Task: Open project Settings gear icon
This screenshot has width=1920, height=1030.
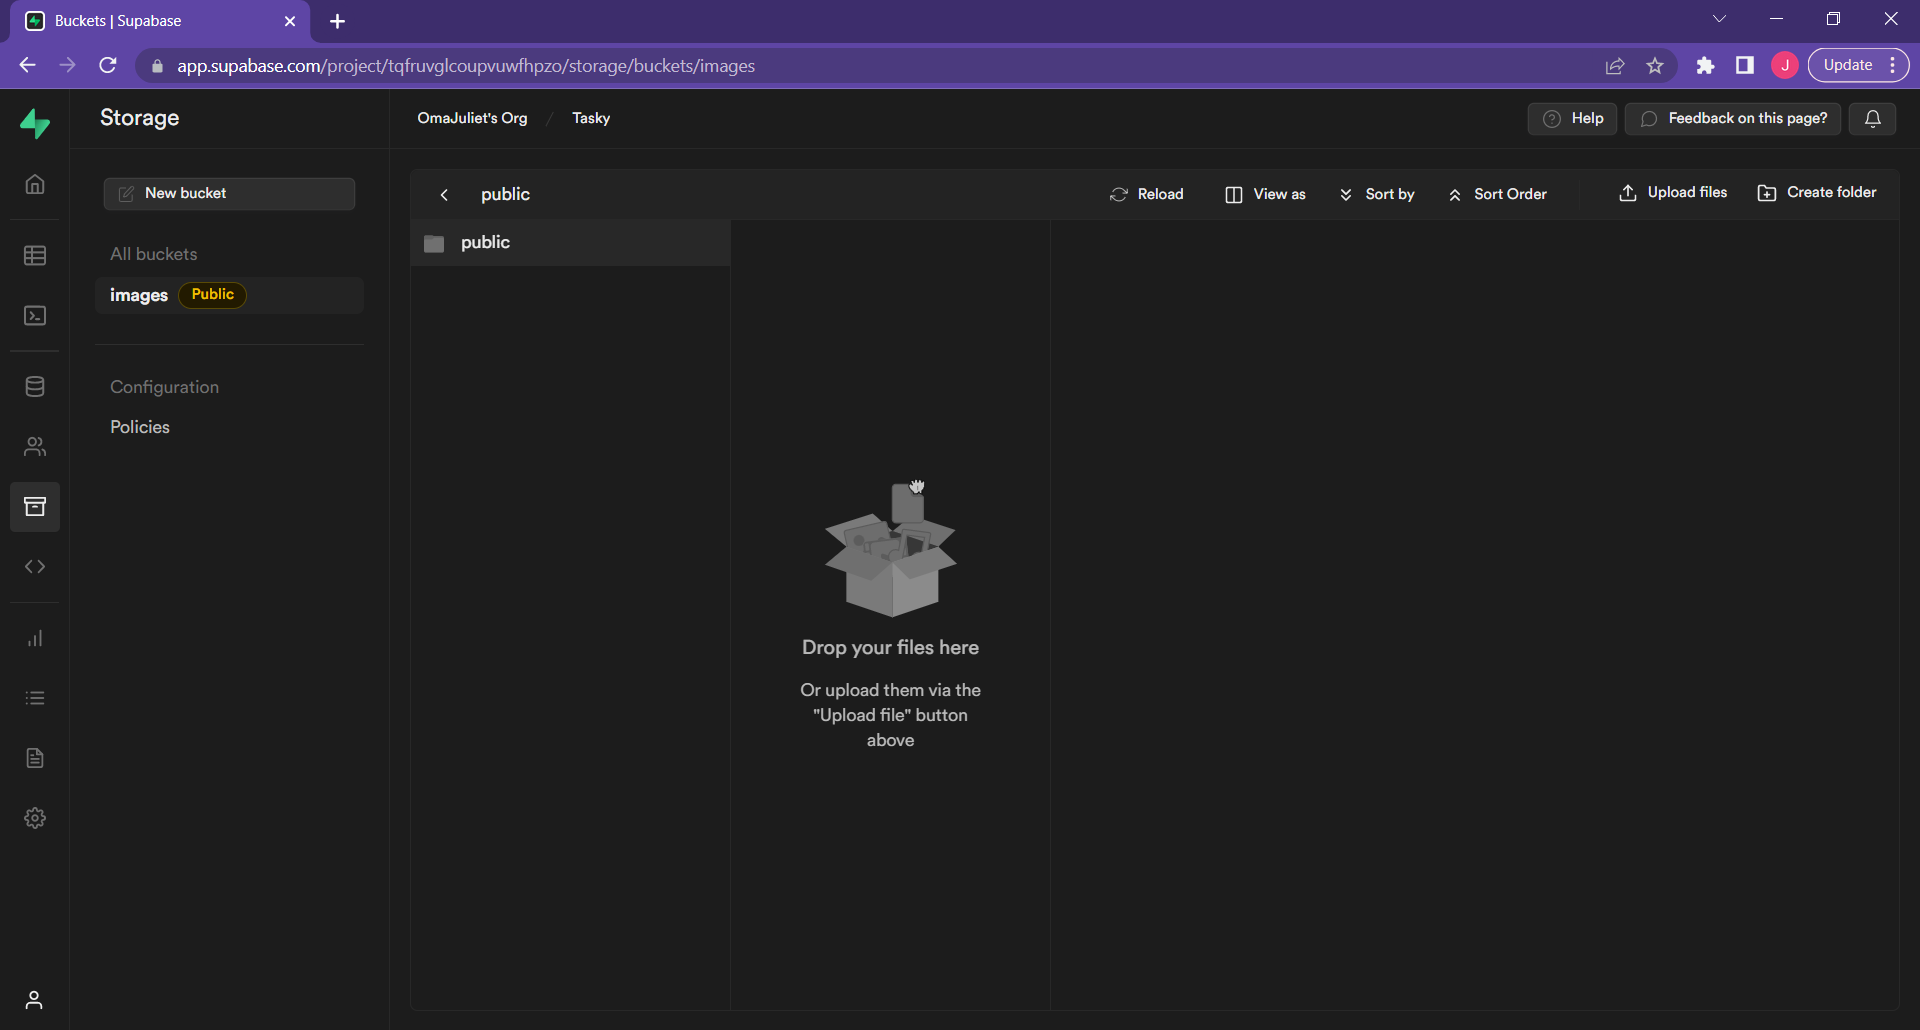Action: (35, 818)
